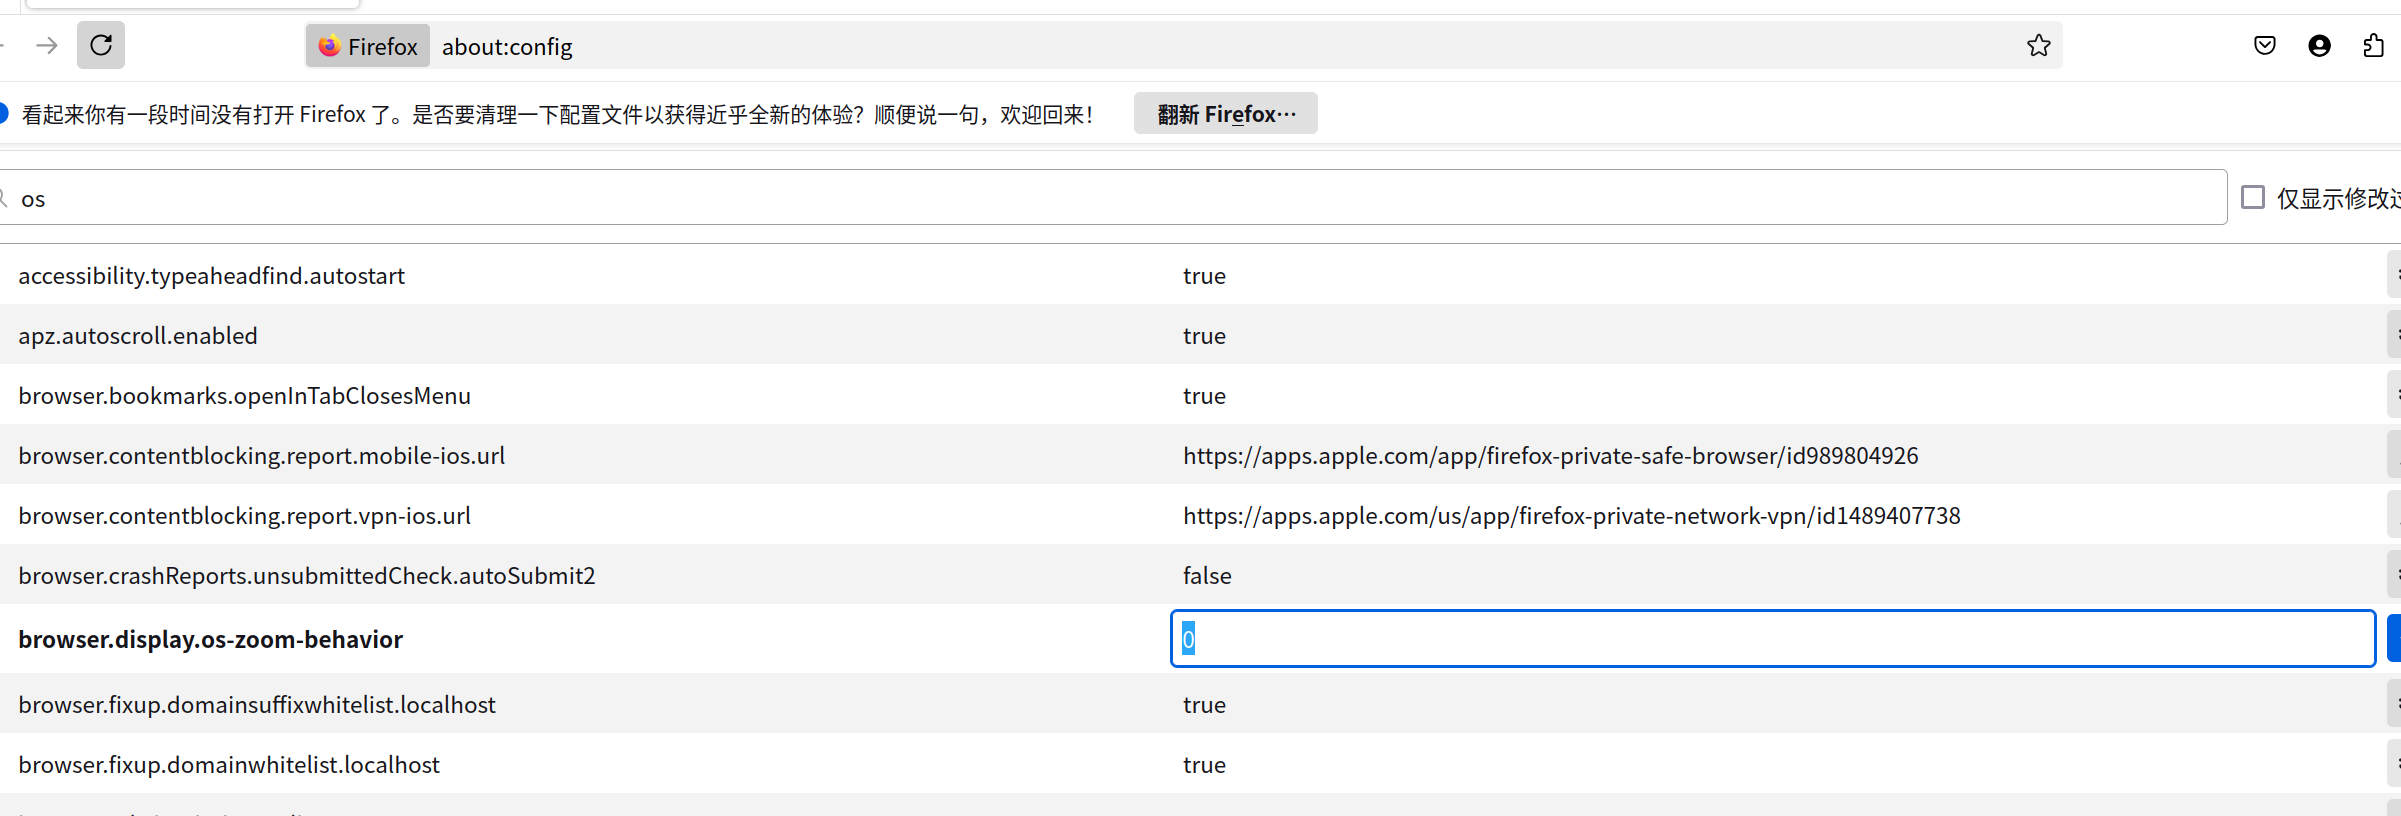Save the os-zoom-behavior value with blue button

coord(2394,638)
